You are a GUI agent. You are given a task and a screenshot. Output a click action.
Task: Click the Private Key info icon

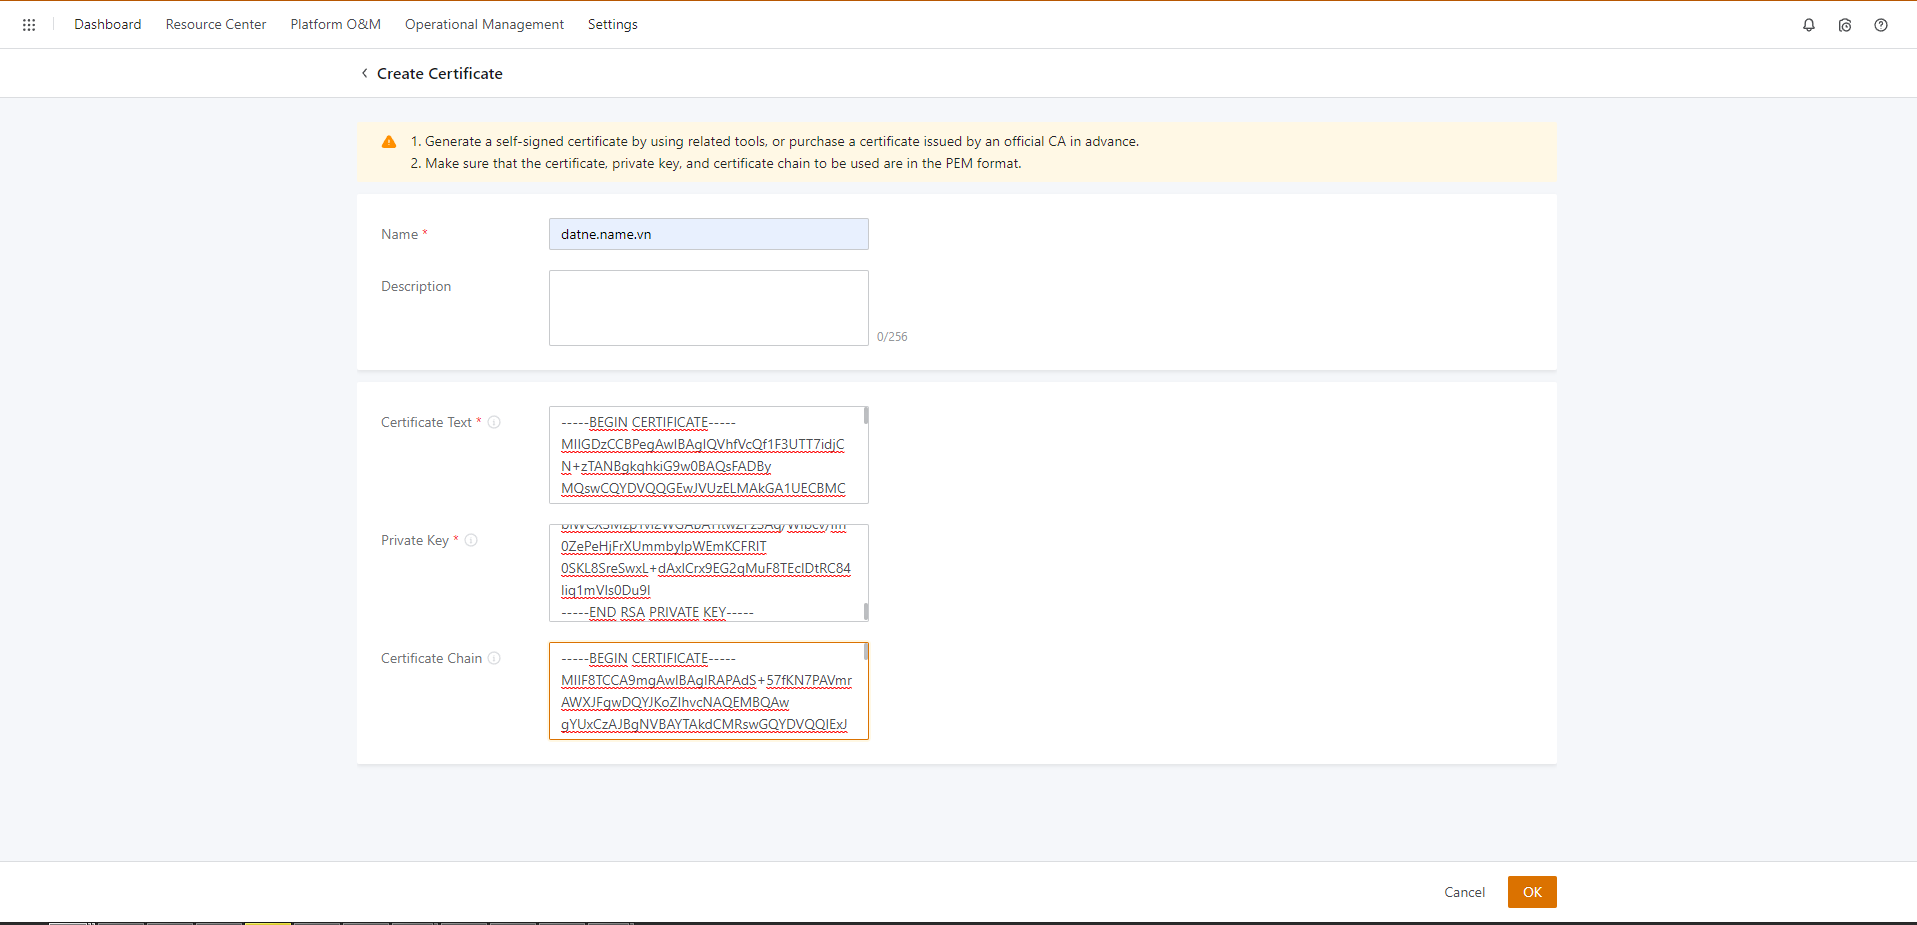coord(471,540)
